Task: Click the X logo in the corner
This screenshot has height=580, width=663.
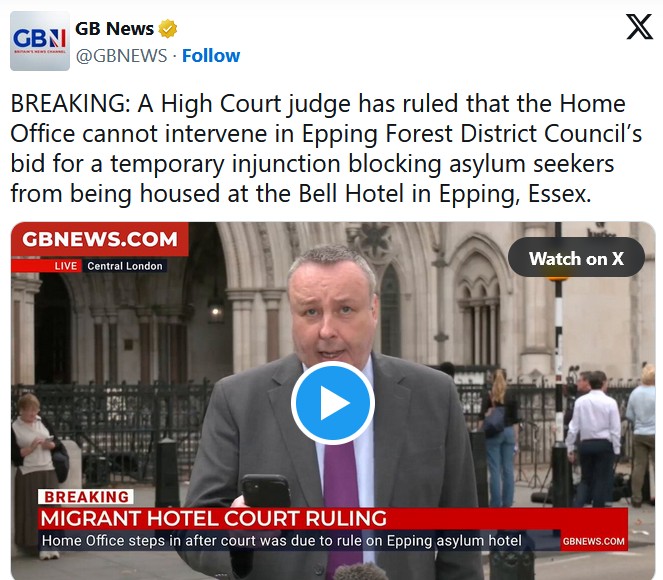Action: pos(639,27)
